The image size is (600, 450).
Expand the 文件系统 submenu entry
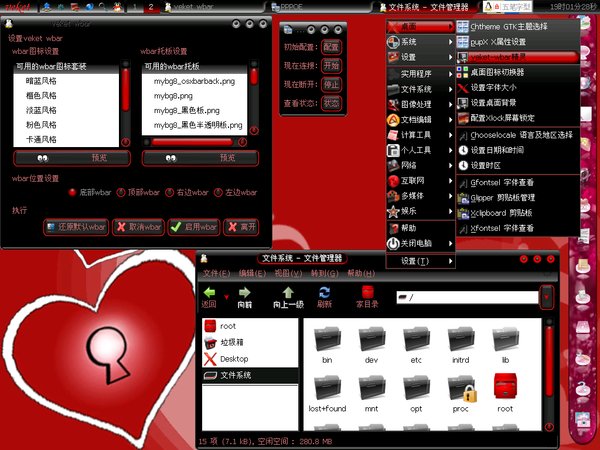[x=420, y=89]
